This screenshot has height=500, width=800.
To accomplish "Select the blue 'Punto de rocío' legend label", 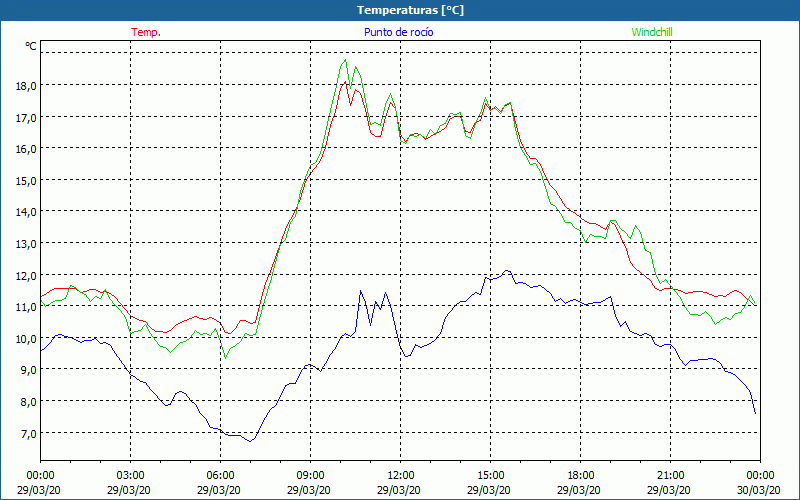I will (398, 32).
